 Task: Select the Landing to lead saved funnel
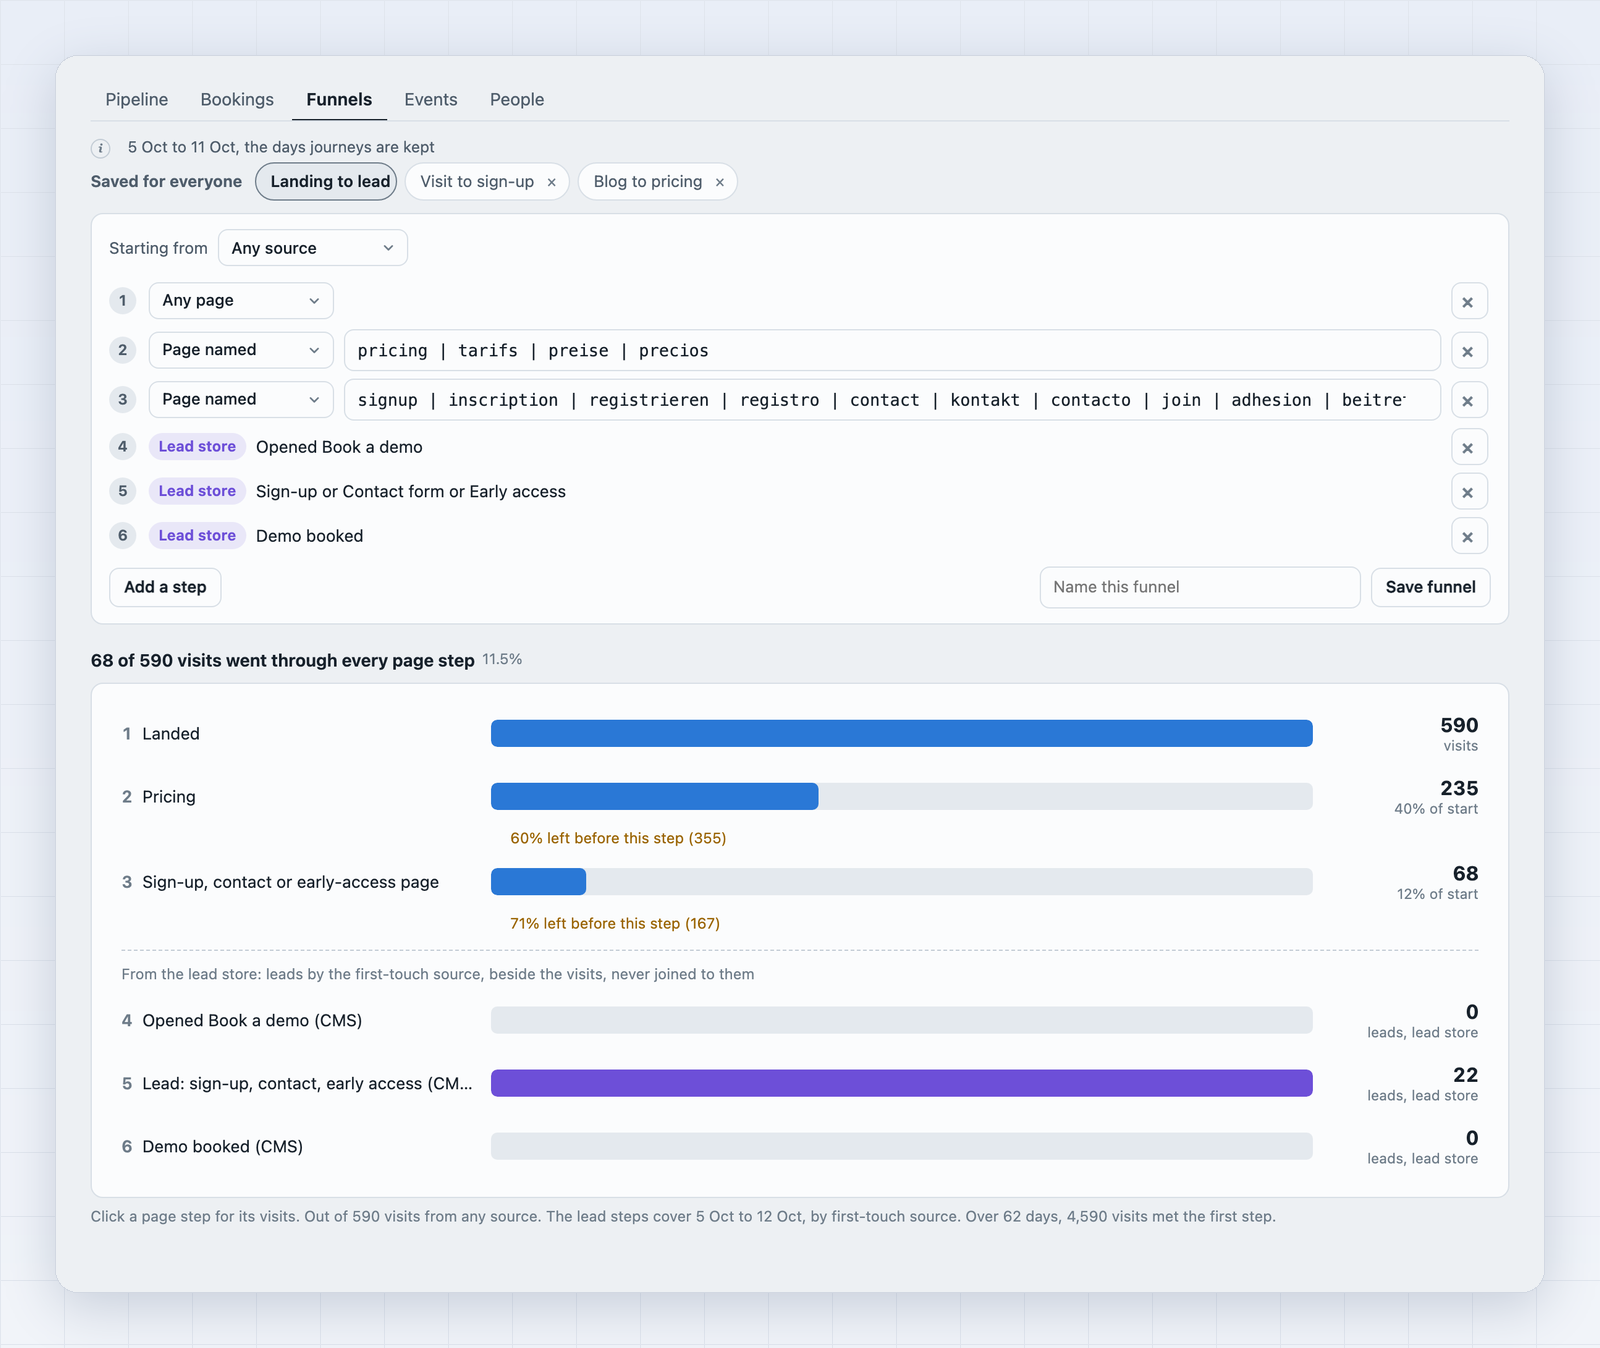(x=326, y=181)
